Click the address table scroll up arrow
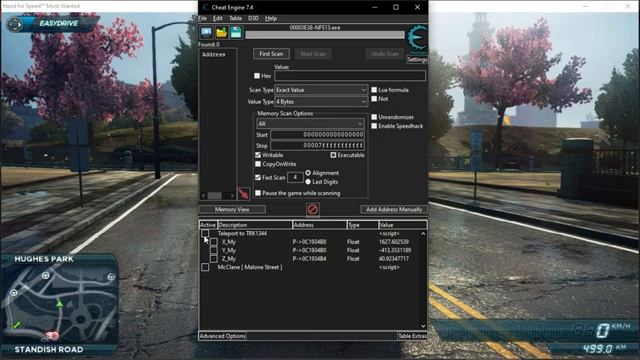Screen dimensions: 640x360 [423, 233]
